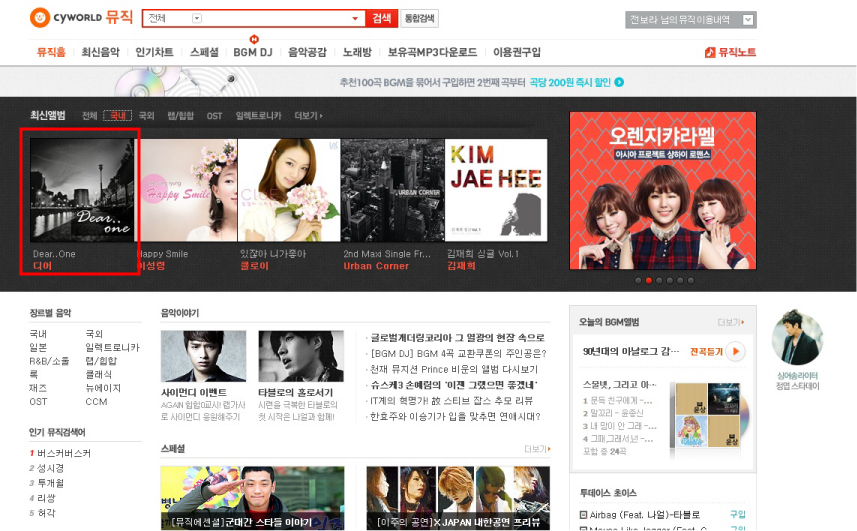Click popular search term 허각
Screen dimensions: 857x531
(46, 513)
